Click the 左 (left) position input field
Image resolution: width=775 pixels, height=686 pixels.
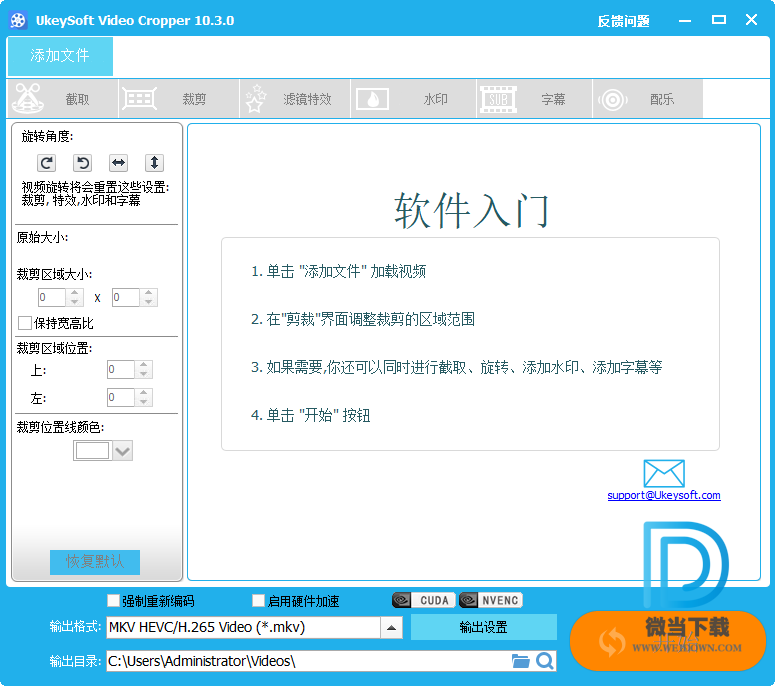coord(121,397)
